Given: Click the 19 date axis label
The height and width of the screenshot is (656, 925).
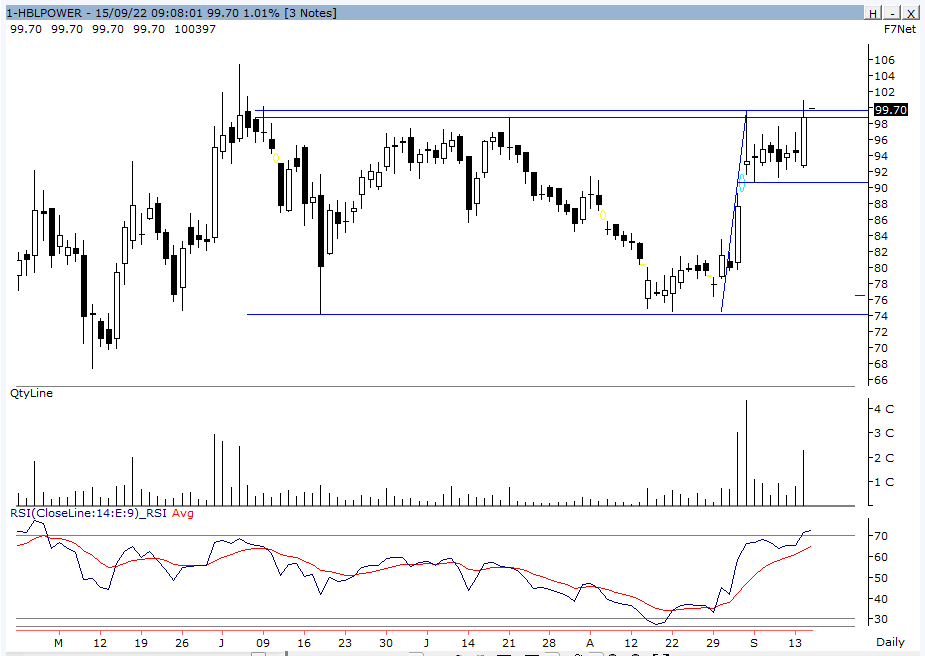Looking at the screenshot, I should pos(140,643).
